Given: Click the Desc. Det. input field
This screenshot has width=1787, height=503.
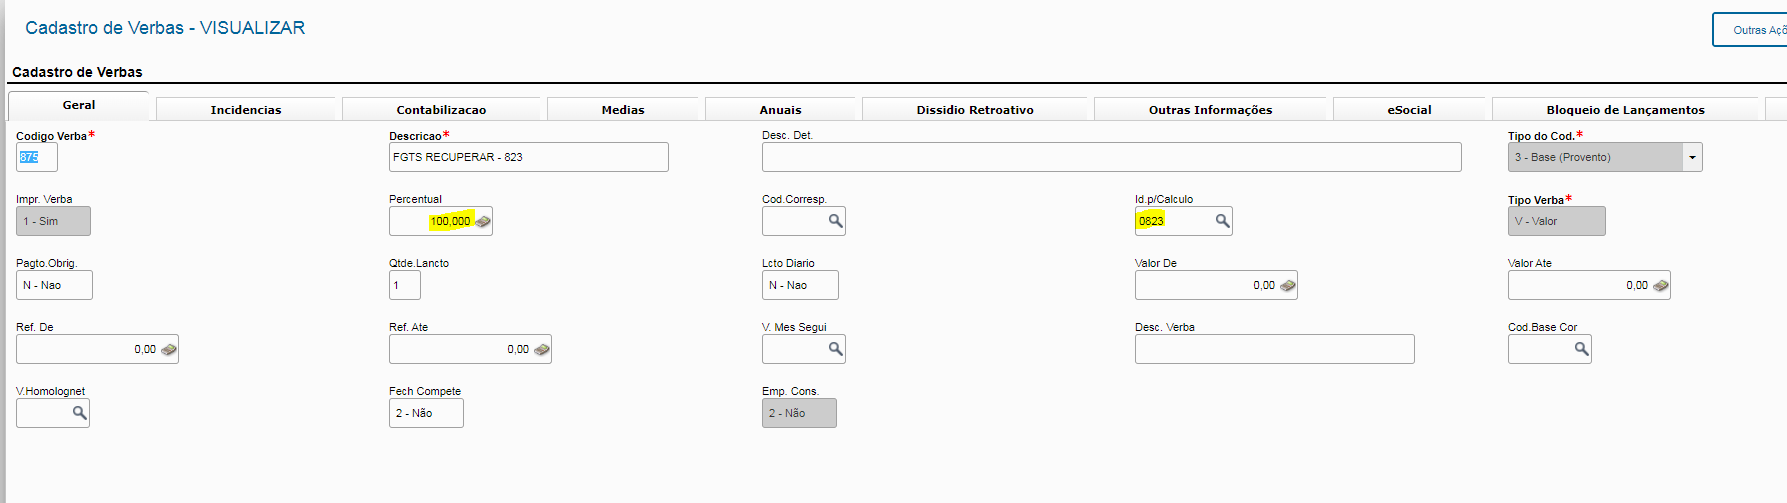Looking at the screenshot, I should tap(1111, 157).
